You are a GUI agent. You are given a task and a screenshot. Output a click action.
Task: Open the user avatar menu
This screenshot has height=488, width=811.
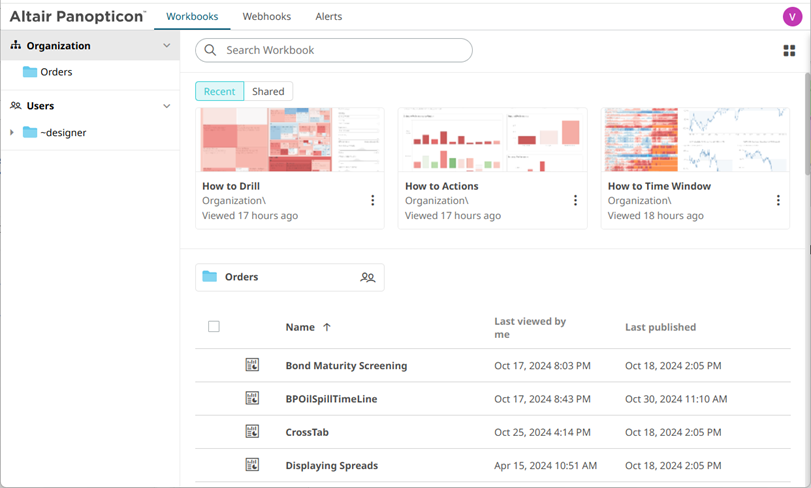click(792, 16)
